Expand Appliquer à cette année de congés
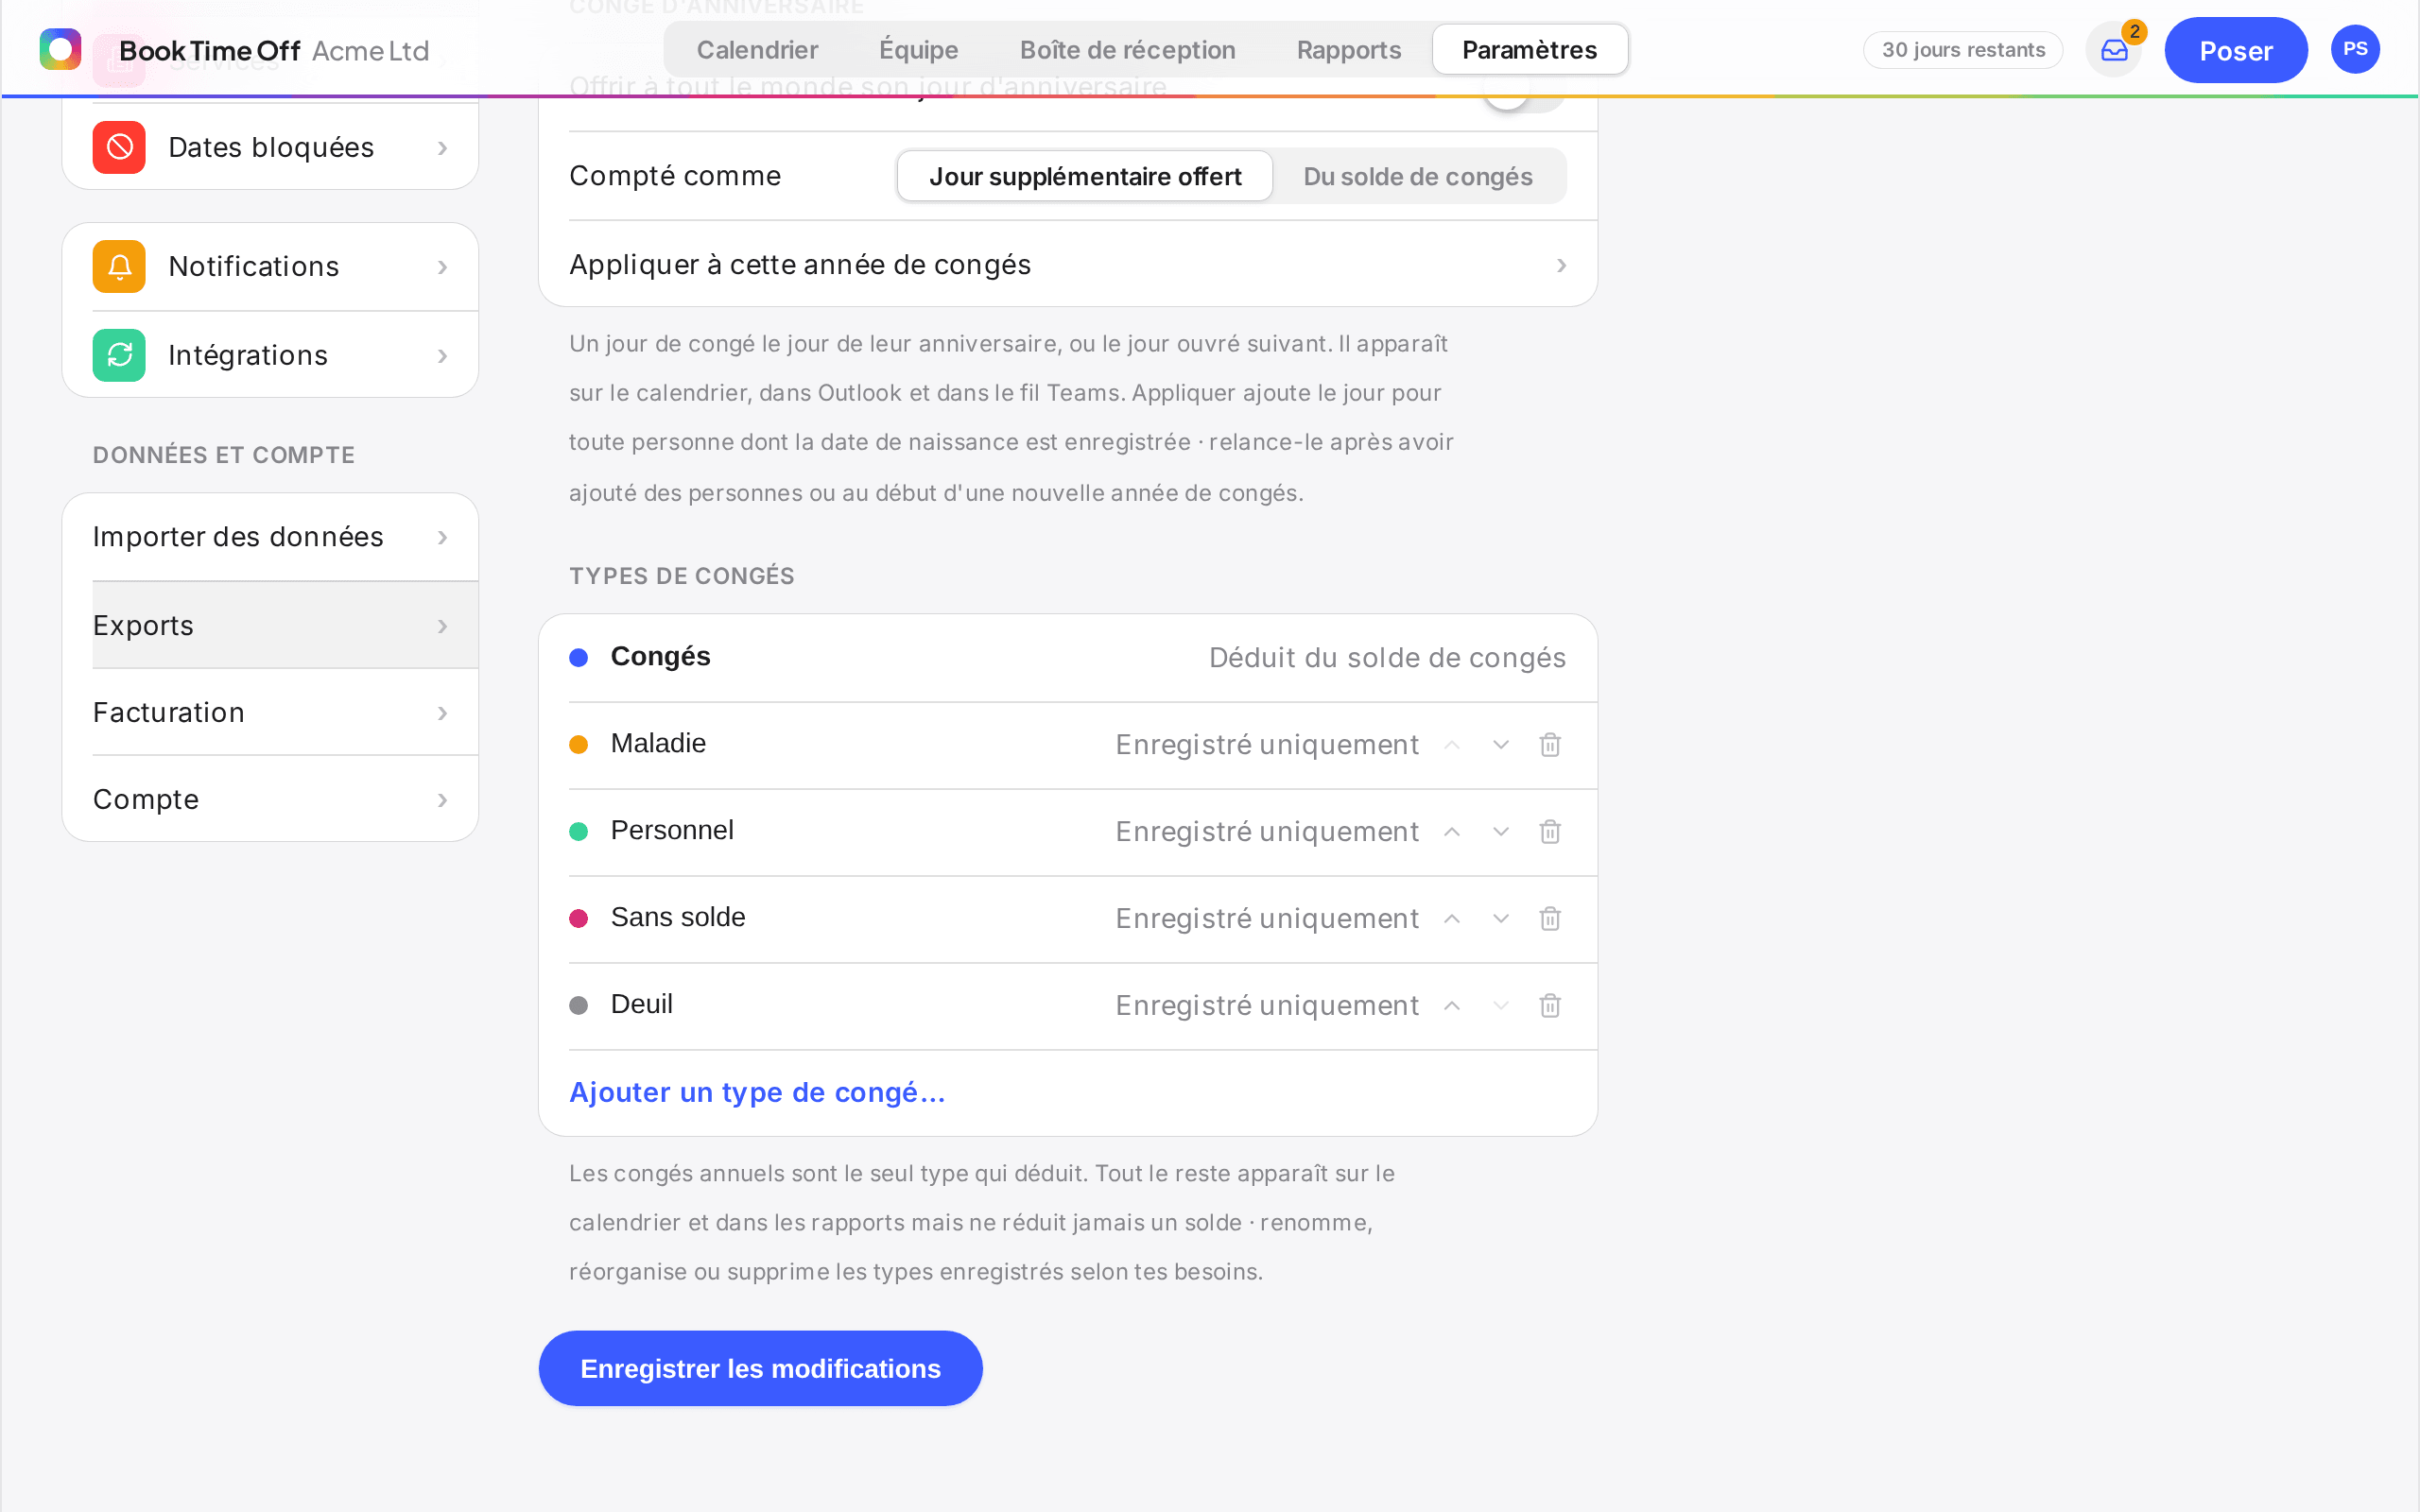The height and width of the screenshot is (1512, 2420). pos(1068,264)
